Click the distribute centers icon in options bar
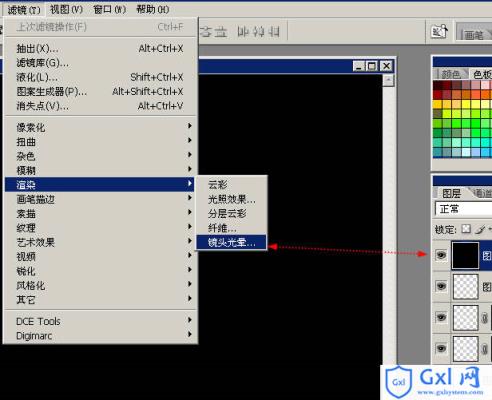This screenshot has height=400, width=492. pos(258,32)
